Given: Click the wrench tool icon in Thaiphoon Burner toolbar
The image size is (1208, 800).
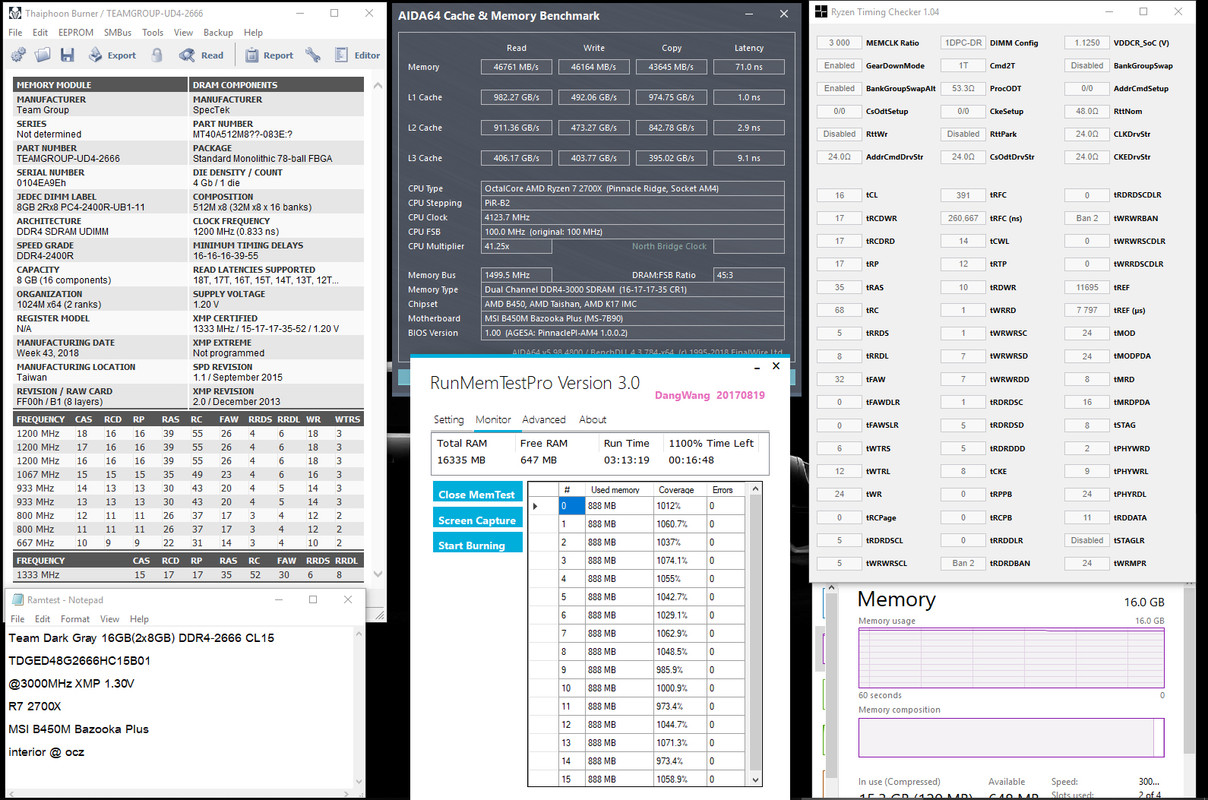Looking at the screenshot, I should [x=313, y=55].
